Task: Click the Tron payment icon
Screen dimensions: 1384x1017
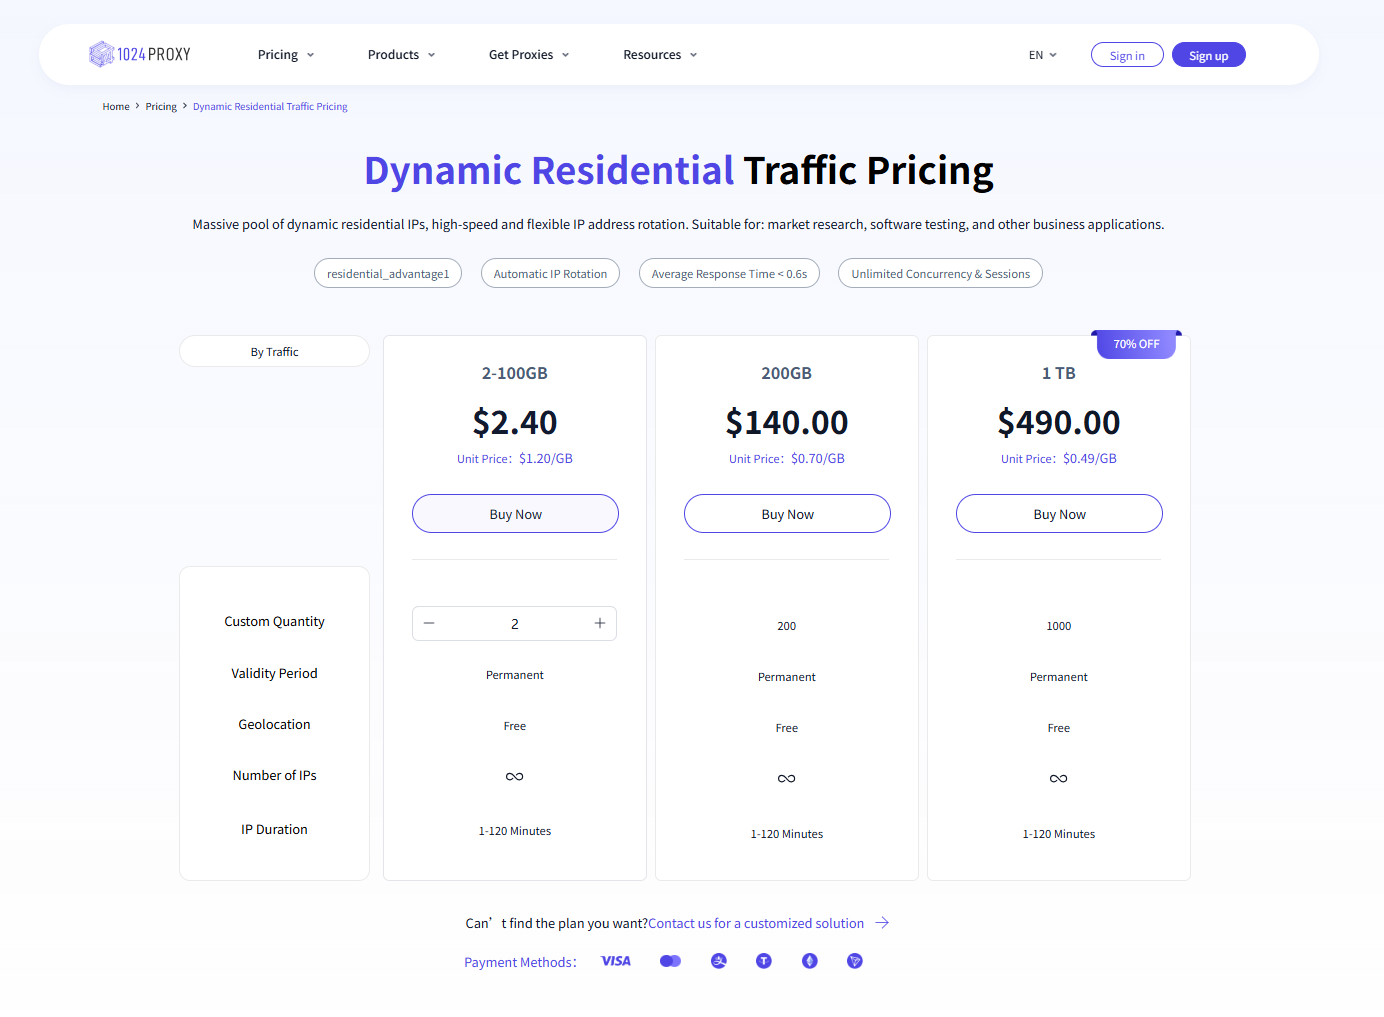Action: [855, 961]
